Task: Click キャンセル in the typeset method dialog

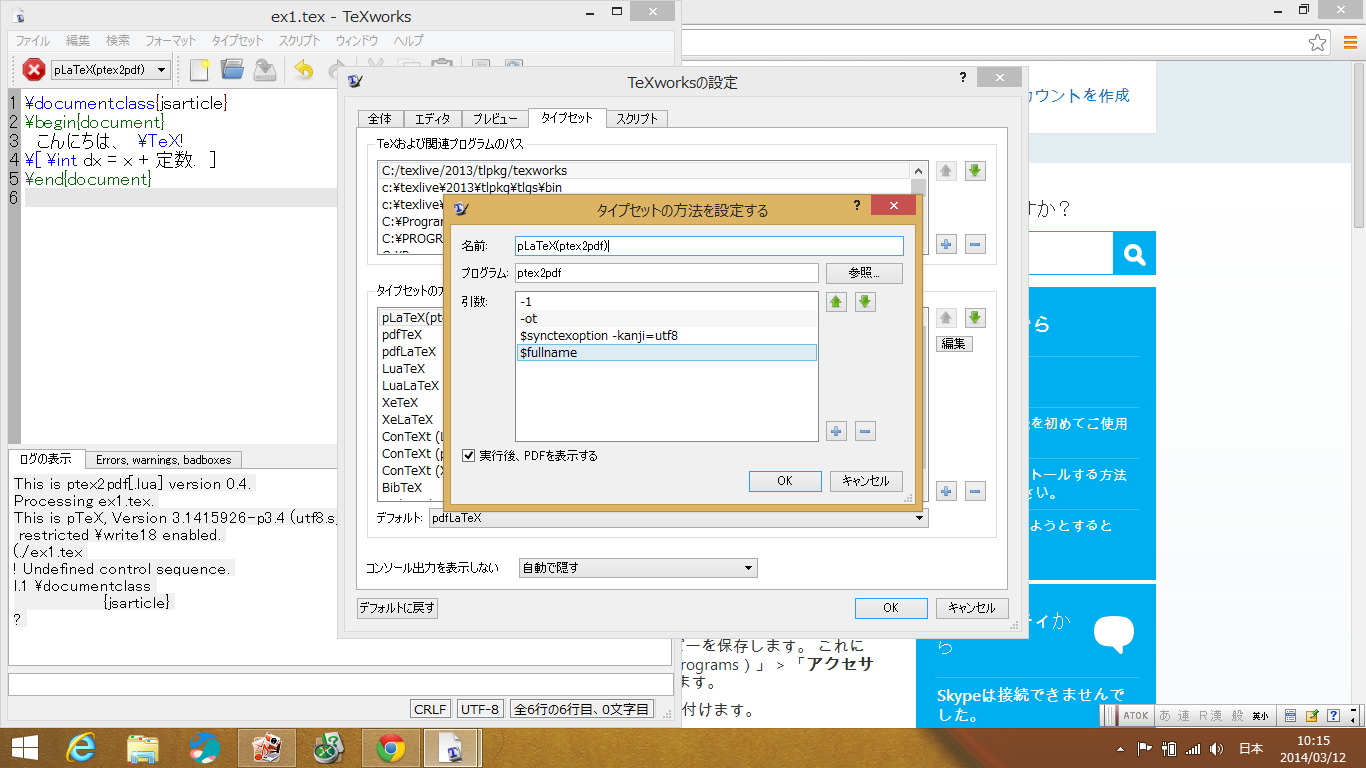Action: tap(866, 481)
